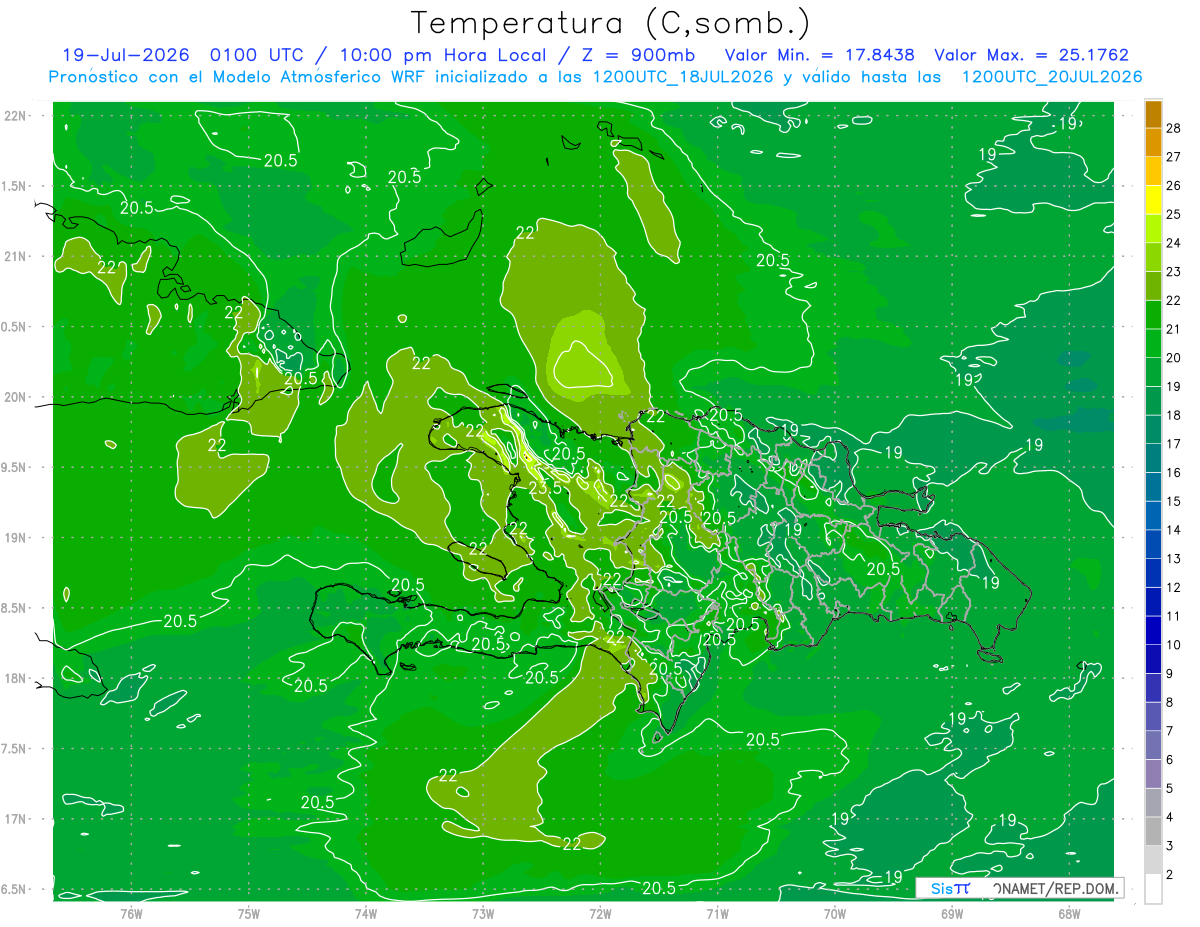
Task: Click the orange-brown swatch atop the temperature legend
Action: [1153, 115]
